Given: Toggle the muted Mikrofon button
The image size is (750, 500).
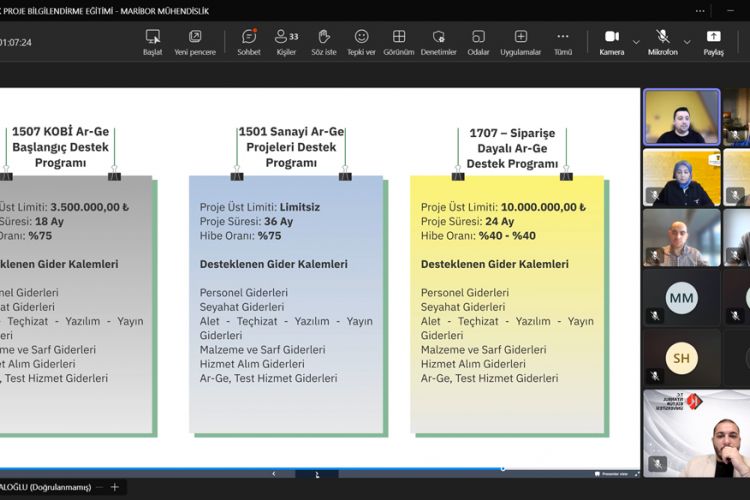Looking at the screenshot, I should [x=662, y=42].
